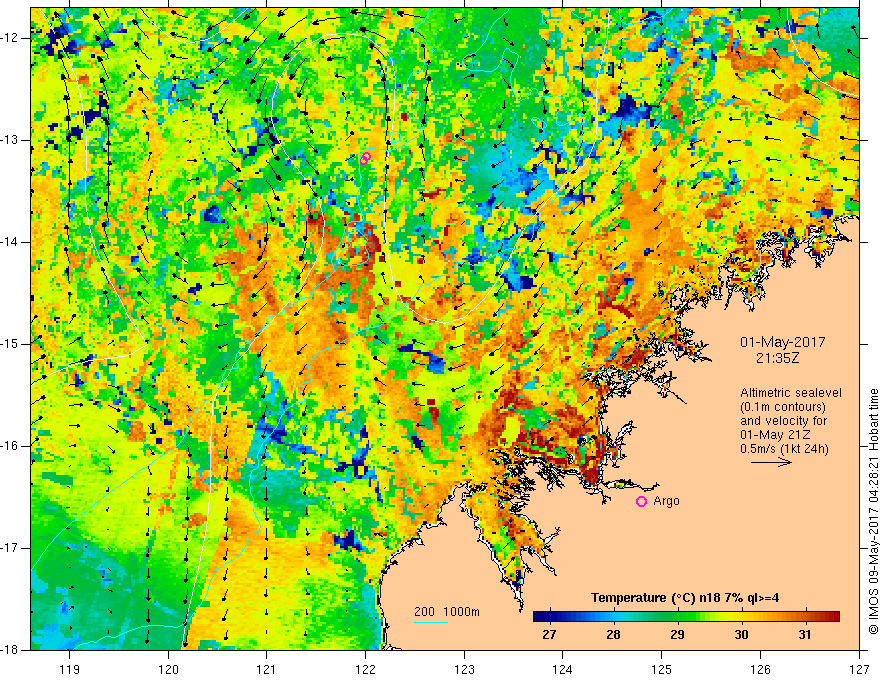Click the color bar label '28'
Viewport: 880px width, 680px height.
coord(613,635)
